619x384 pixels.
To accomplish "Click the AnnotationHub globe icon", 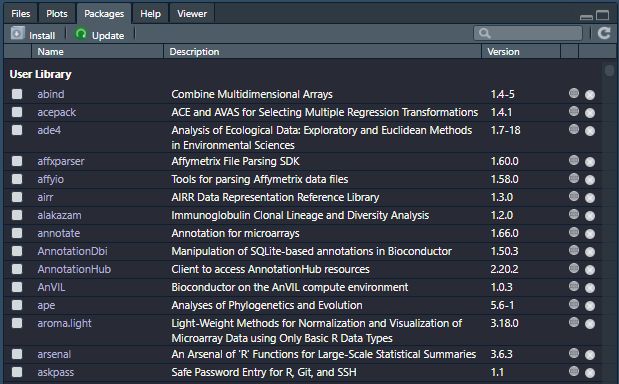I will pos(574,269).
